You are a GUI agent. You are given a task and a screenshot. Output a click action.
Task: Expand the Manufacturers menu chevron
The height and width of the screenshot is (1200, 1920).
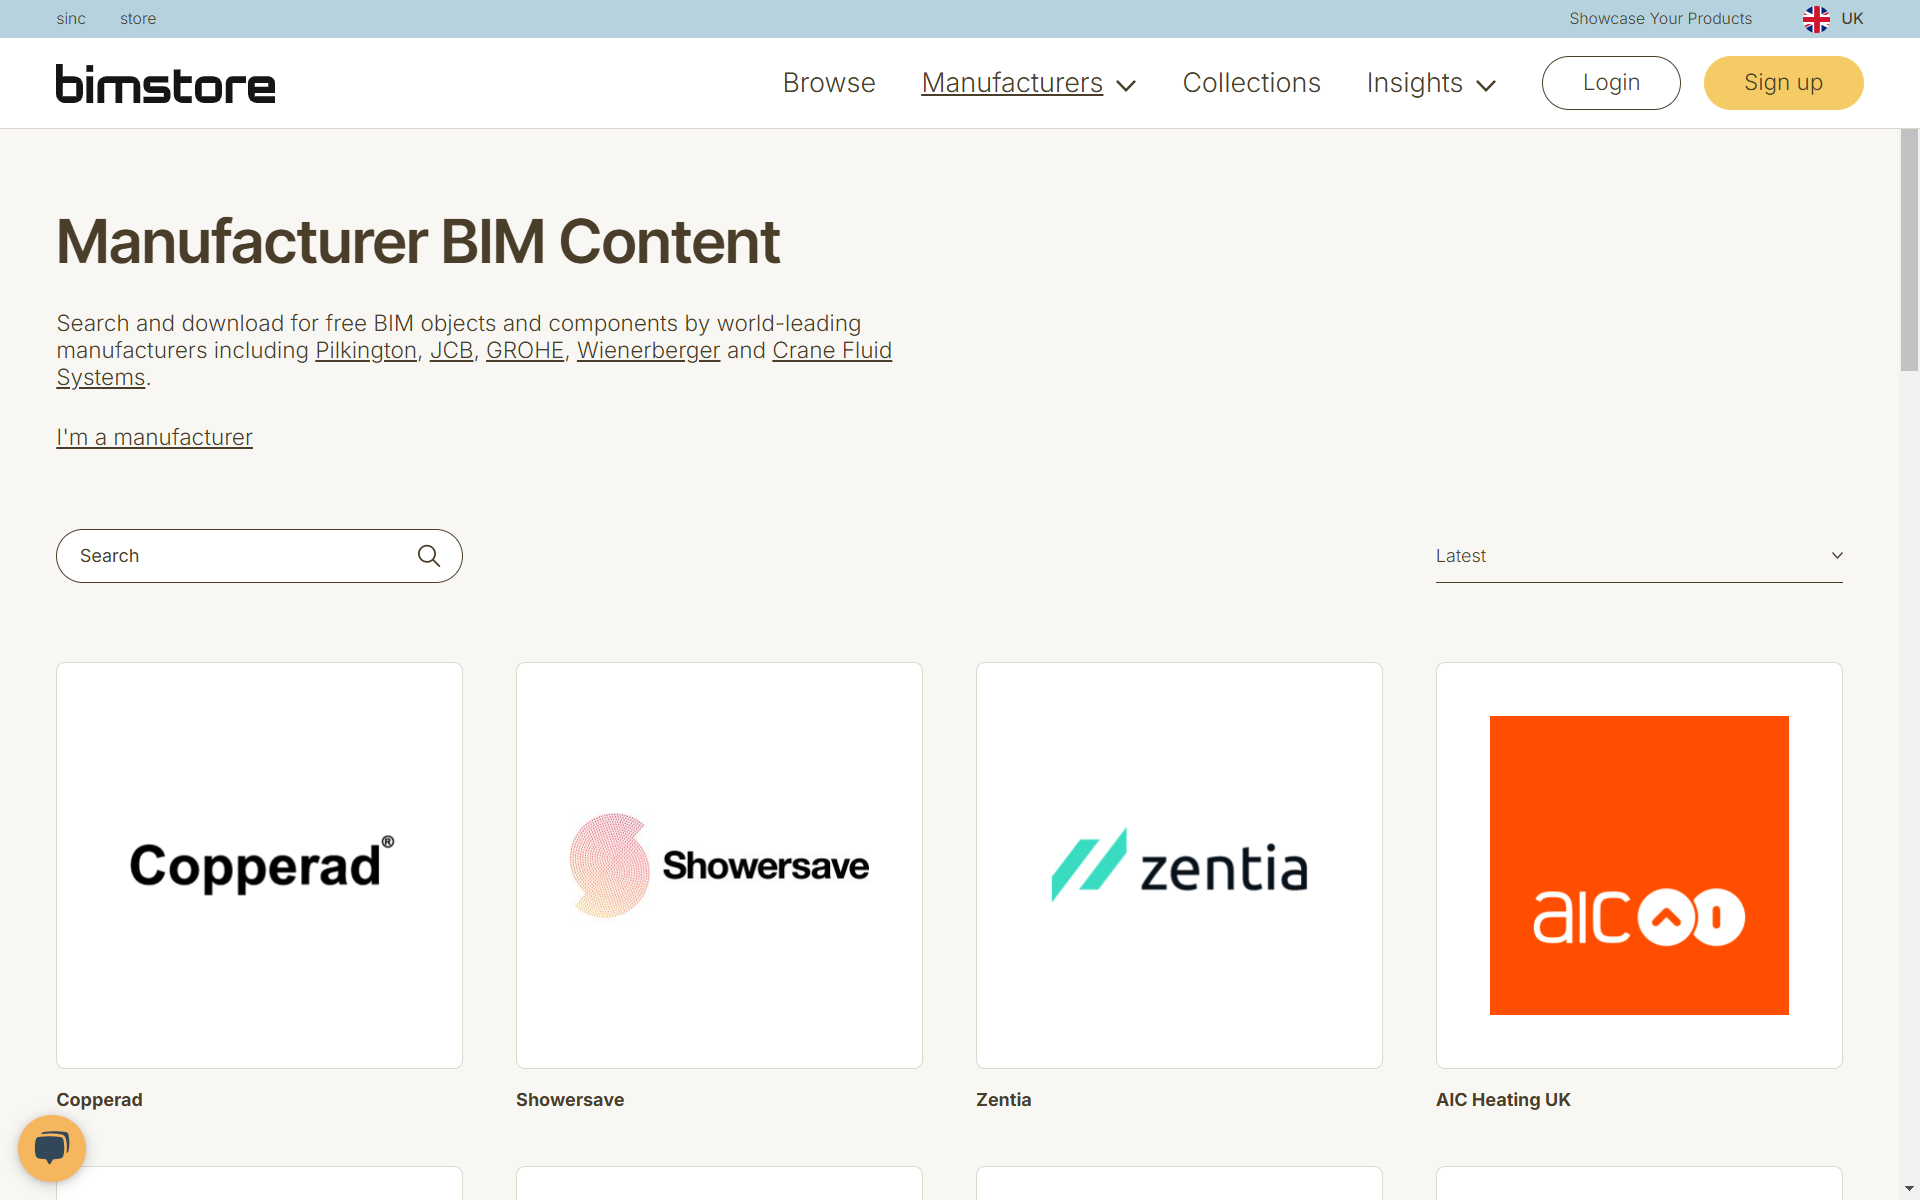click(x=1126, y=86)
